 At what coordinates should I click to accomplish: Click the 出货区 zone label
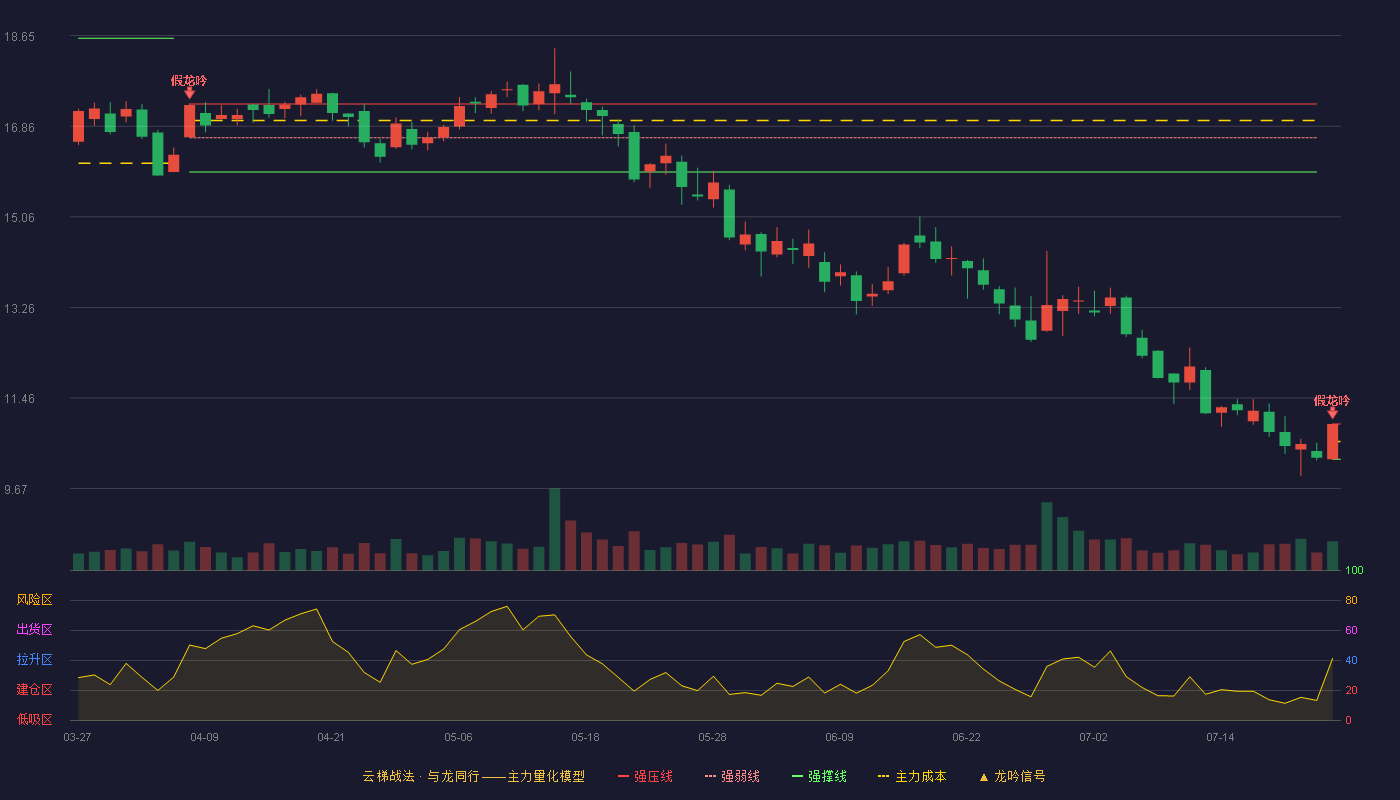click(35, 630)
